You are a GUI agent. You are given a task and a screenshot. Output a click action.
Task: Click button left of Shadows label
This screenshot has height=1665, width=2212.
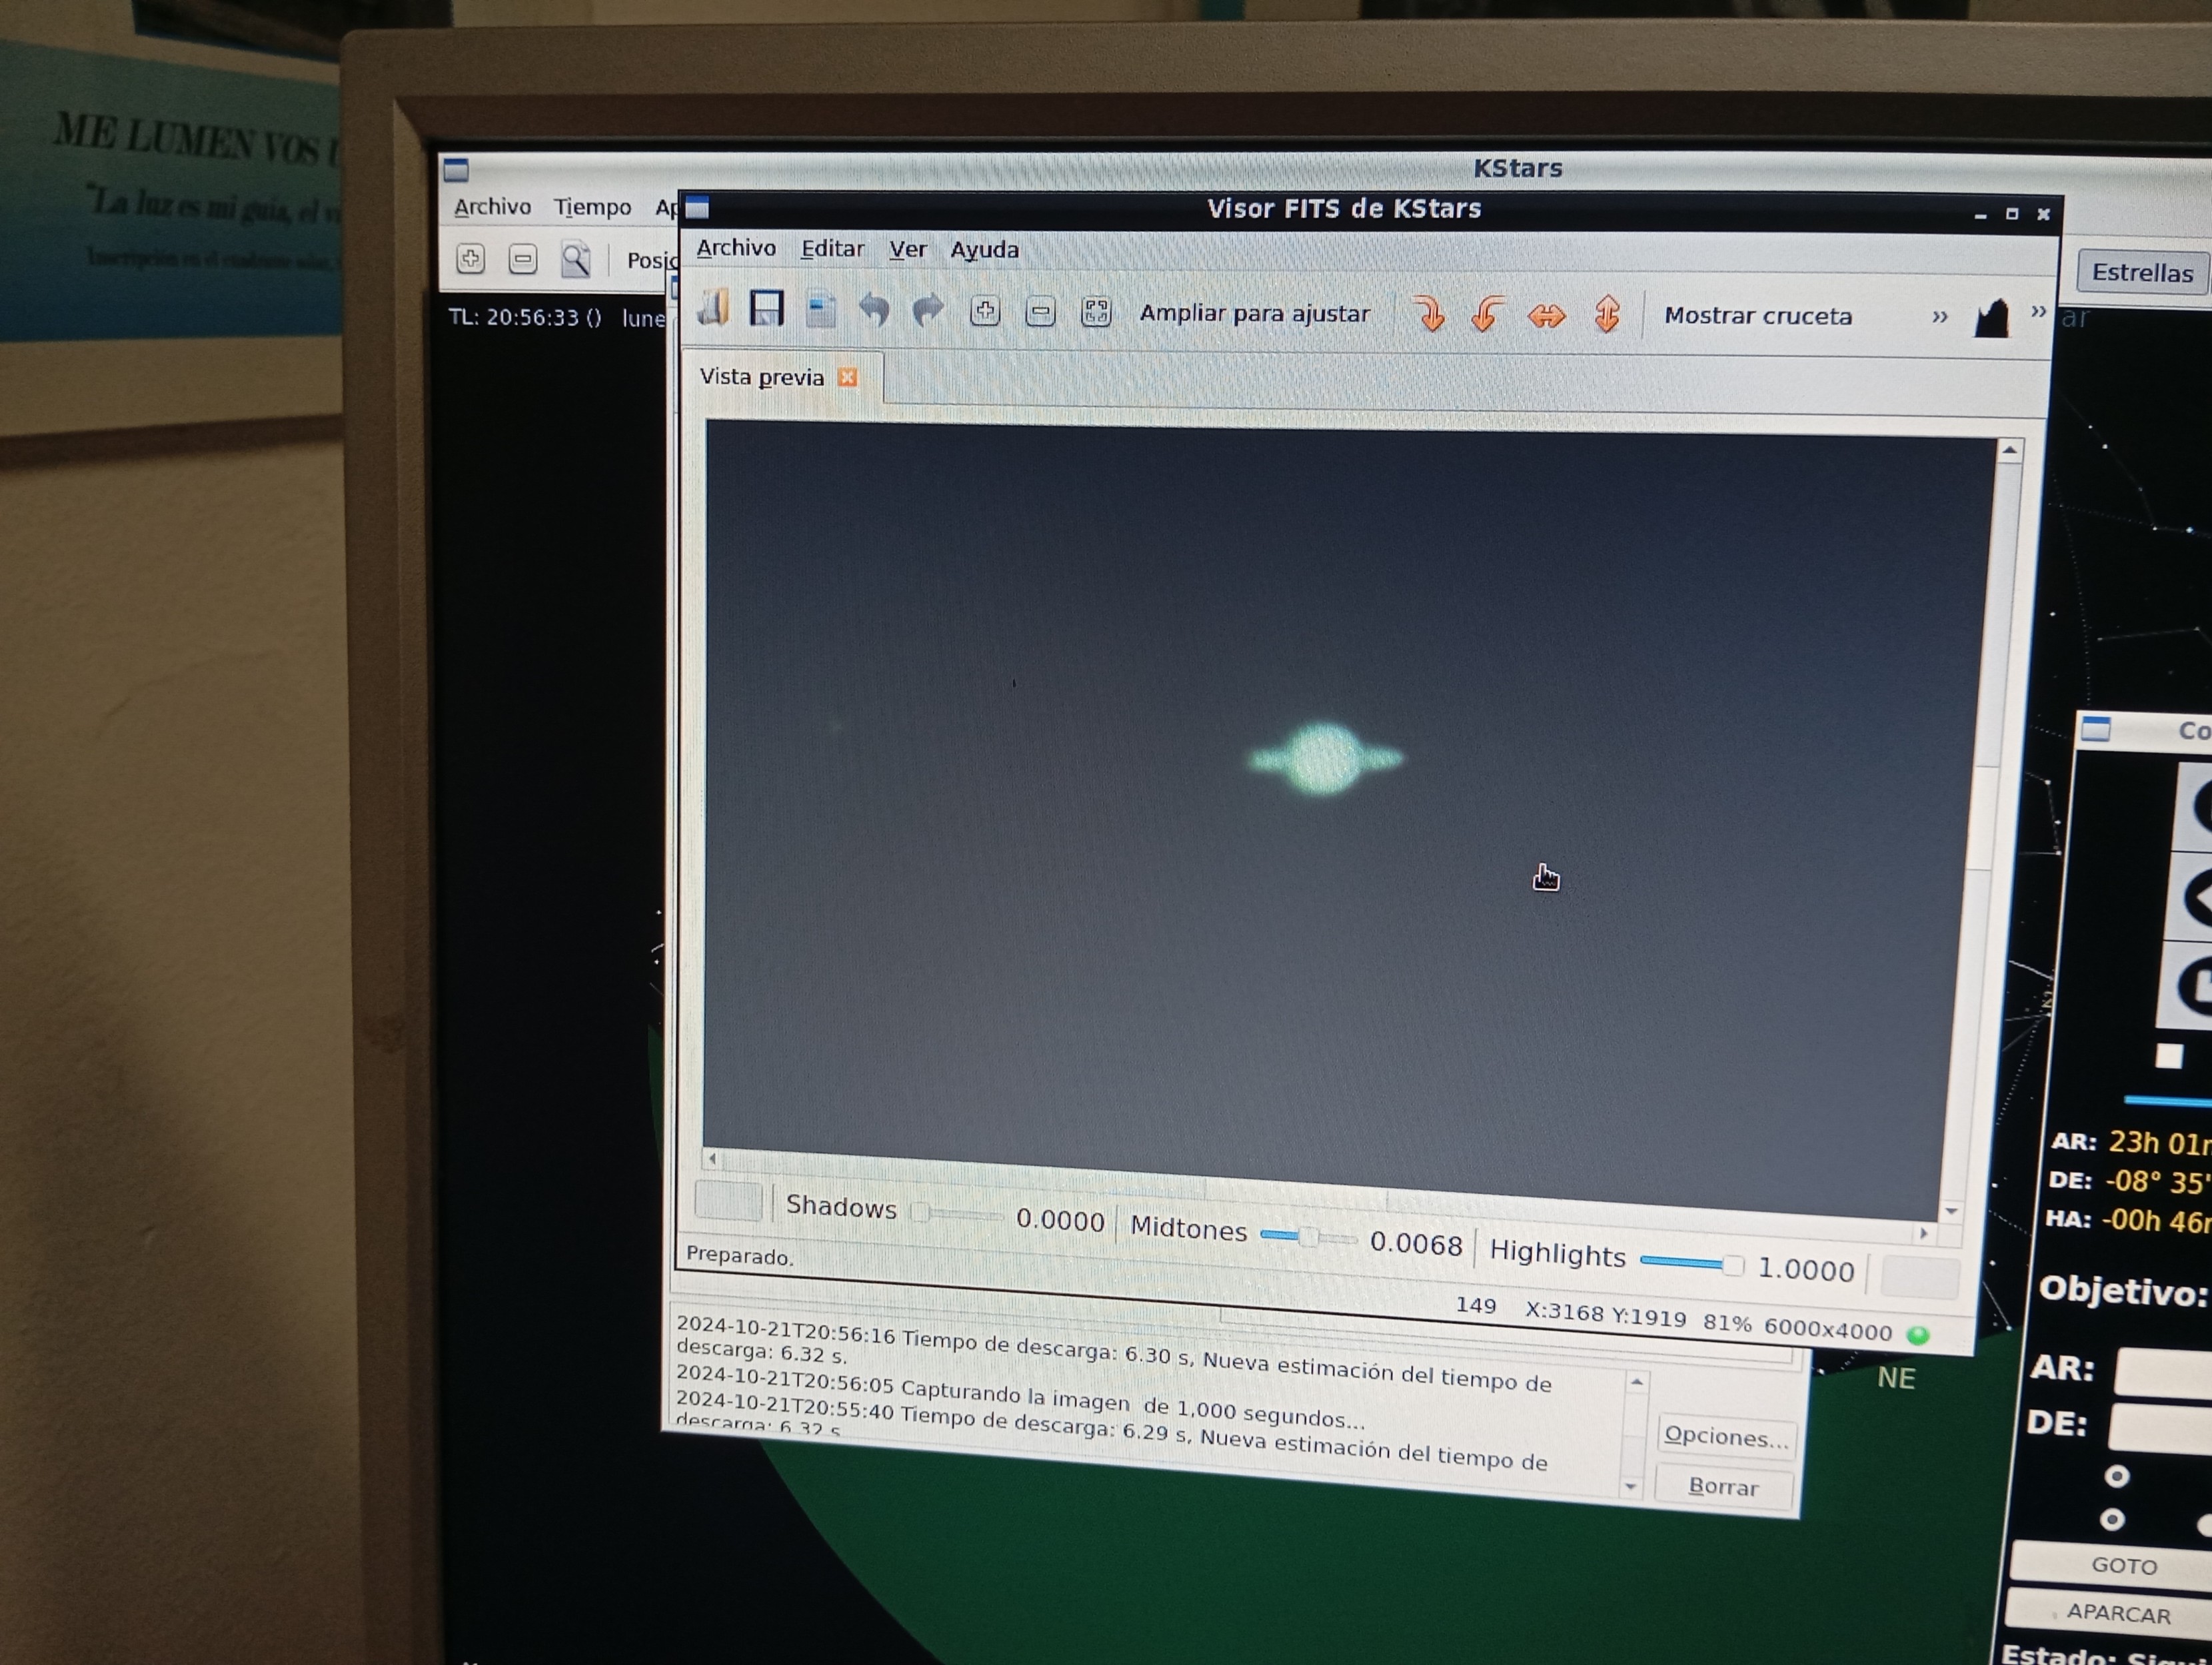tap(728, 1201)
